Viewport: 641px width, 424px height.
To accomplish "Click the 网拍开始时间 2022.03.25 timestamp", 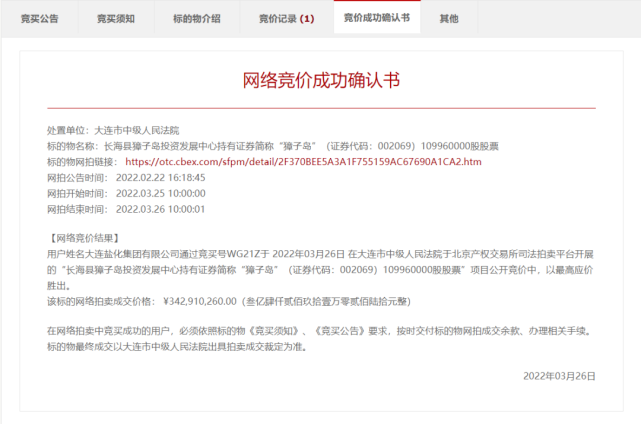I will [x=161, y=193].
